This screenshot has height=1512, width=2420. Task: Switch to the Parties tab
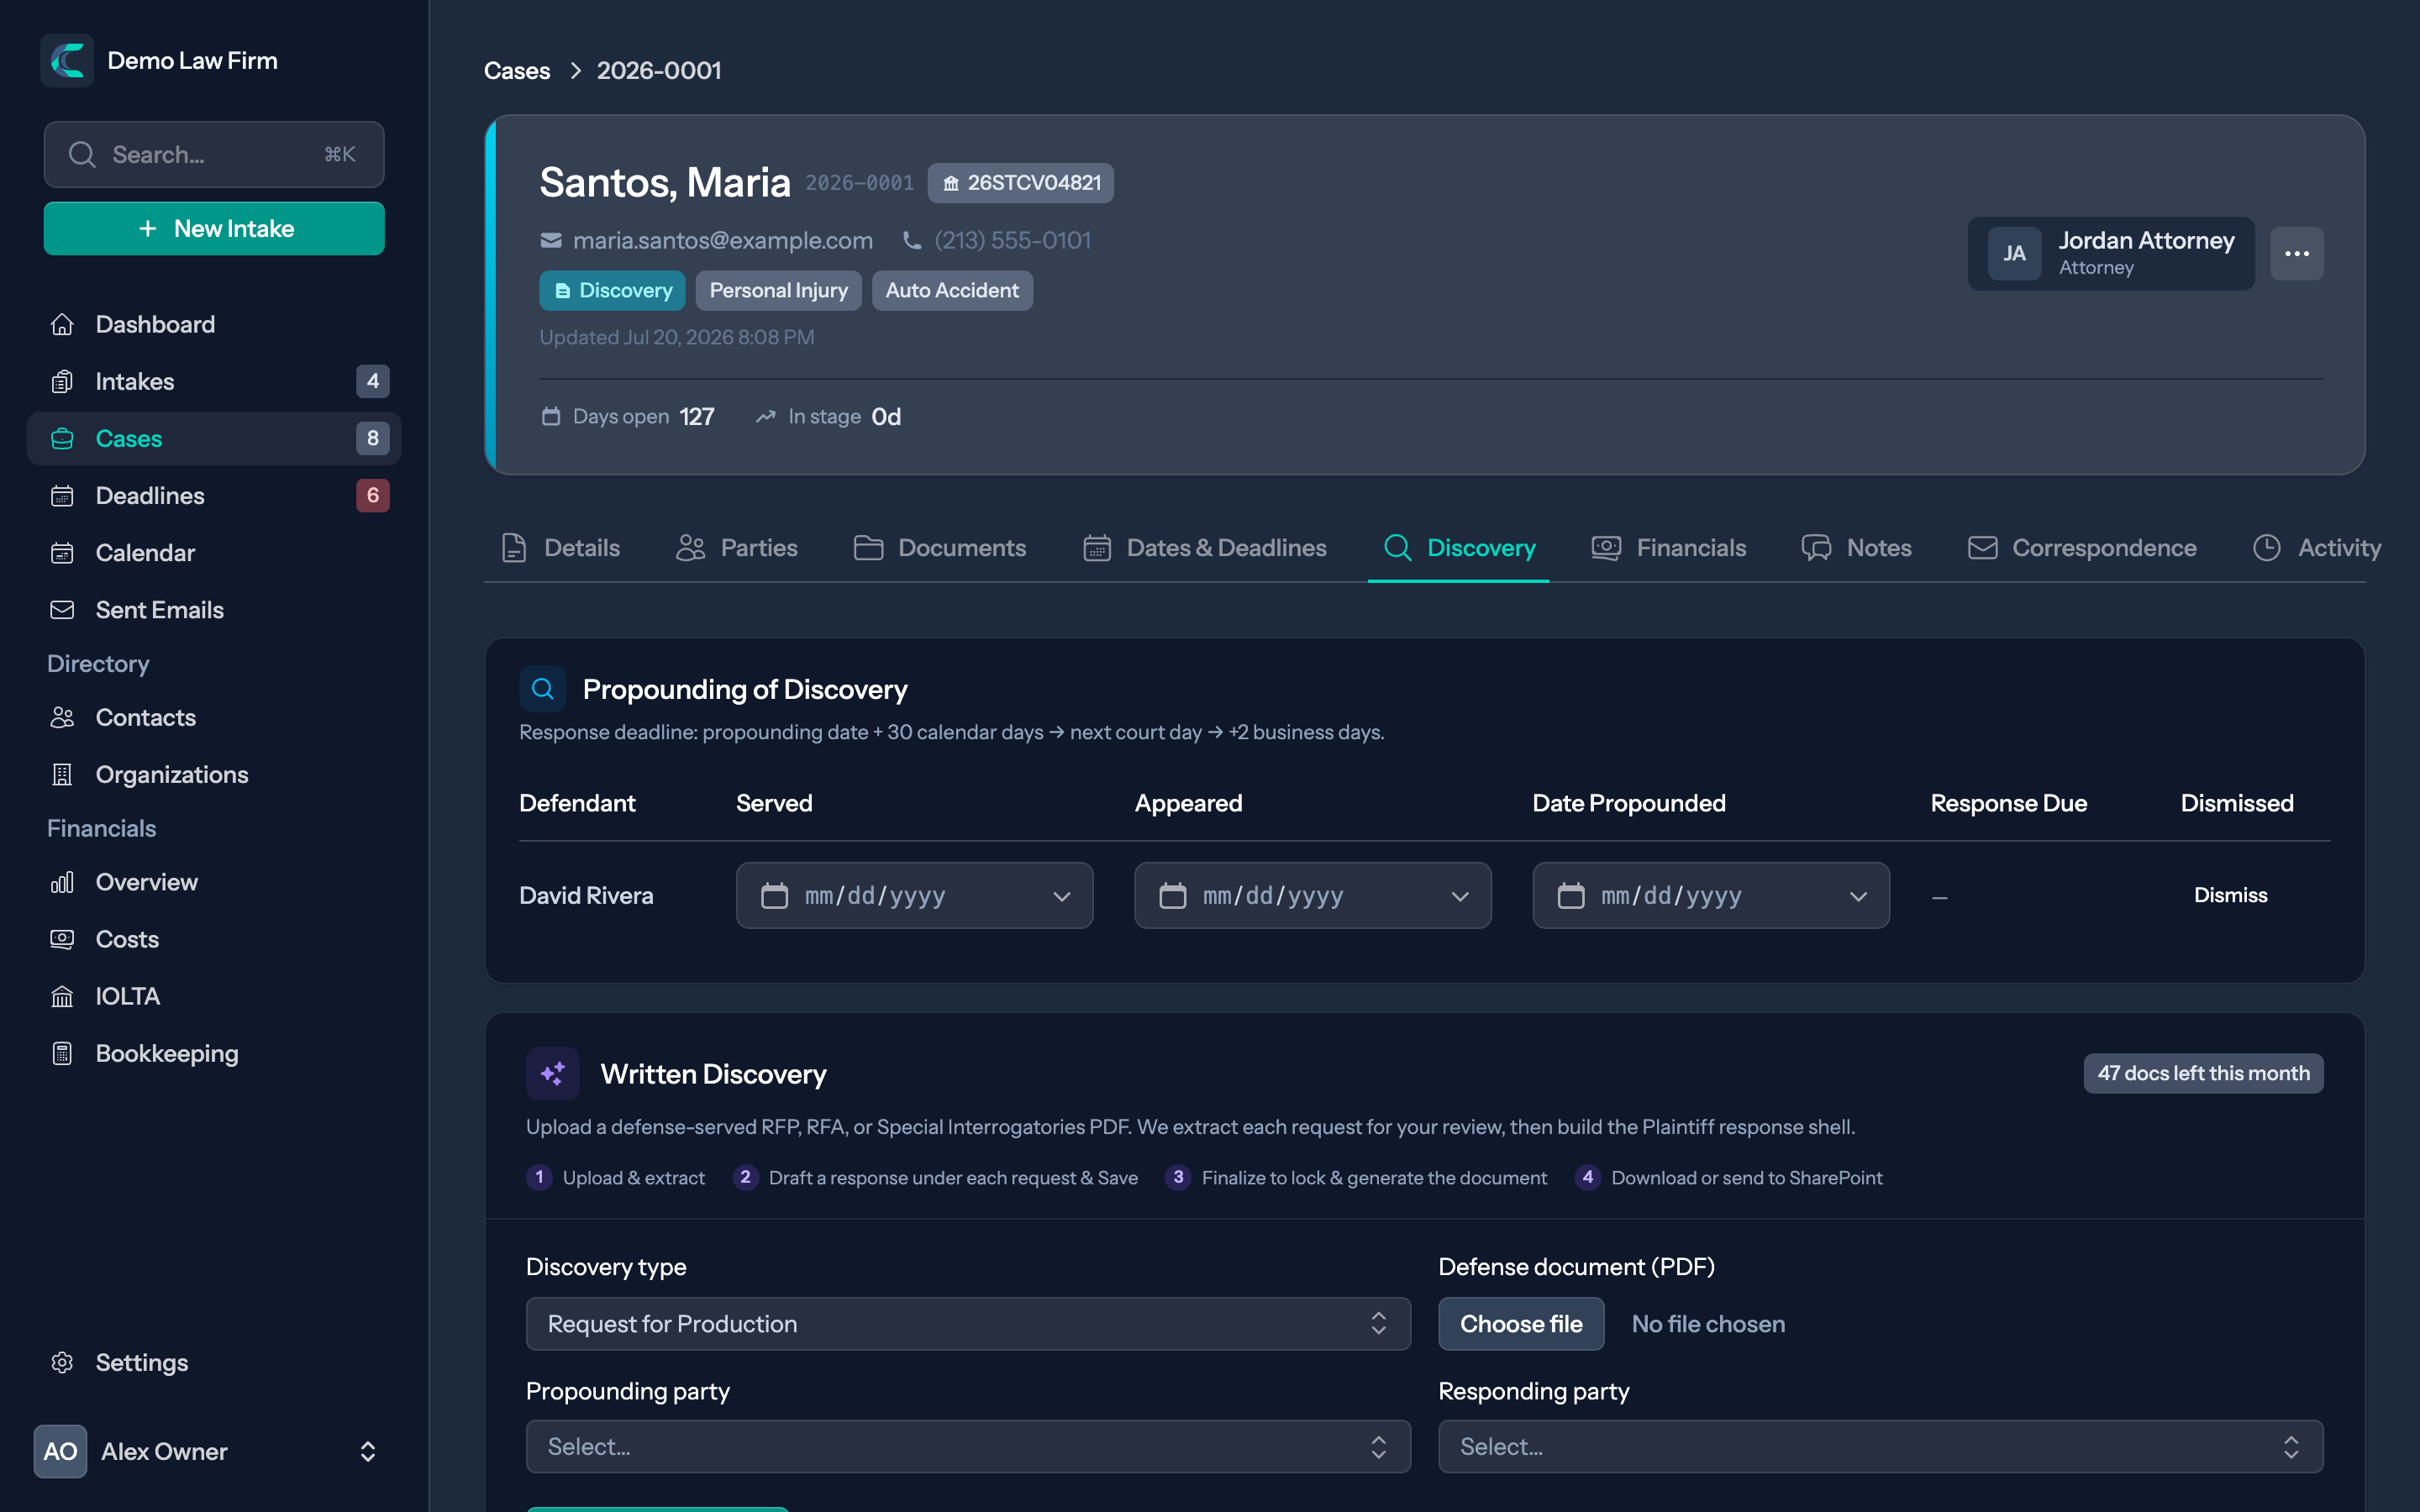pyautogui.click(x=737, y=548)
